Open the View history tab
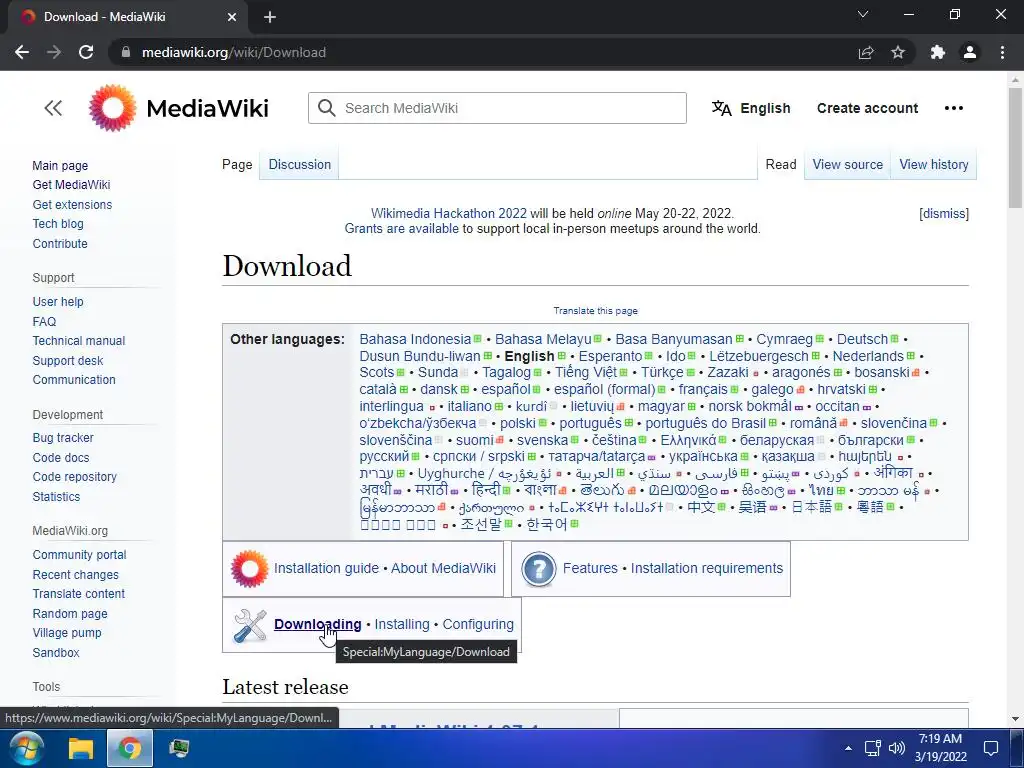This screenshot has height=768, width=1024. pos(934,165)
